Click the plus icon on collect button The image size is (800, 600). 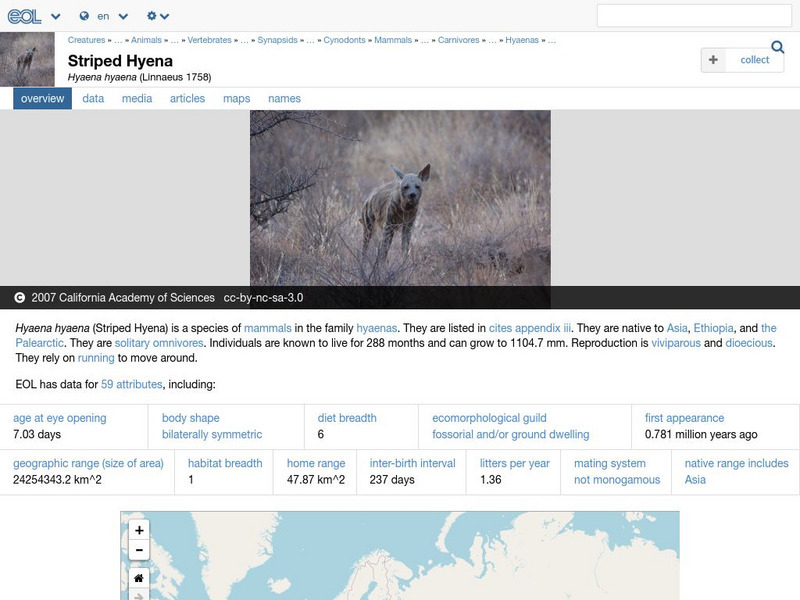[x=713, y=60]
